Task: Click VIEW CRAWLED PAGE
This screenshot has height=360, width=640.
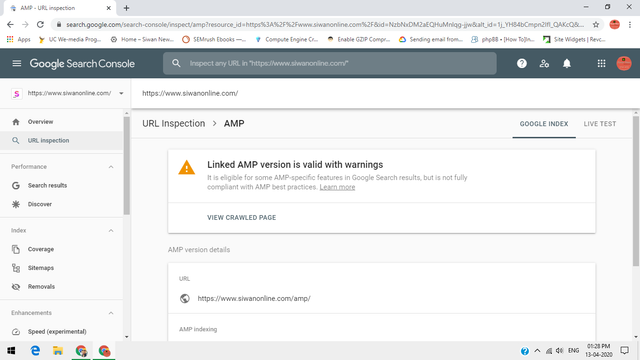Action: (x=242, y=218)
